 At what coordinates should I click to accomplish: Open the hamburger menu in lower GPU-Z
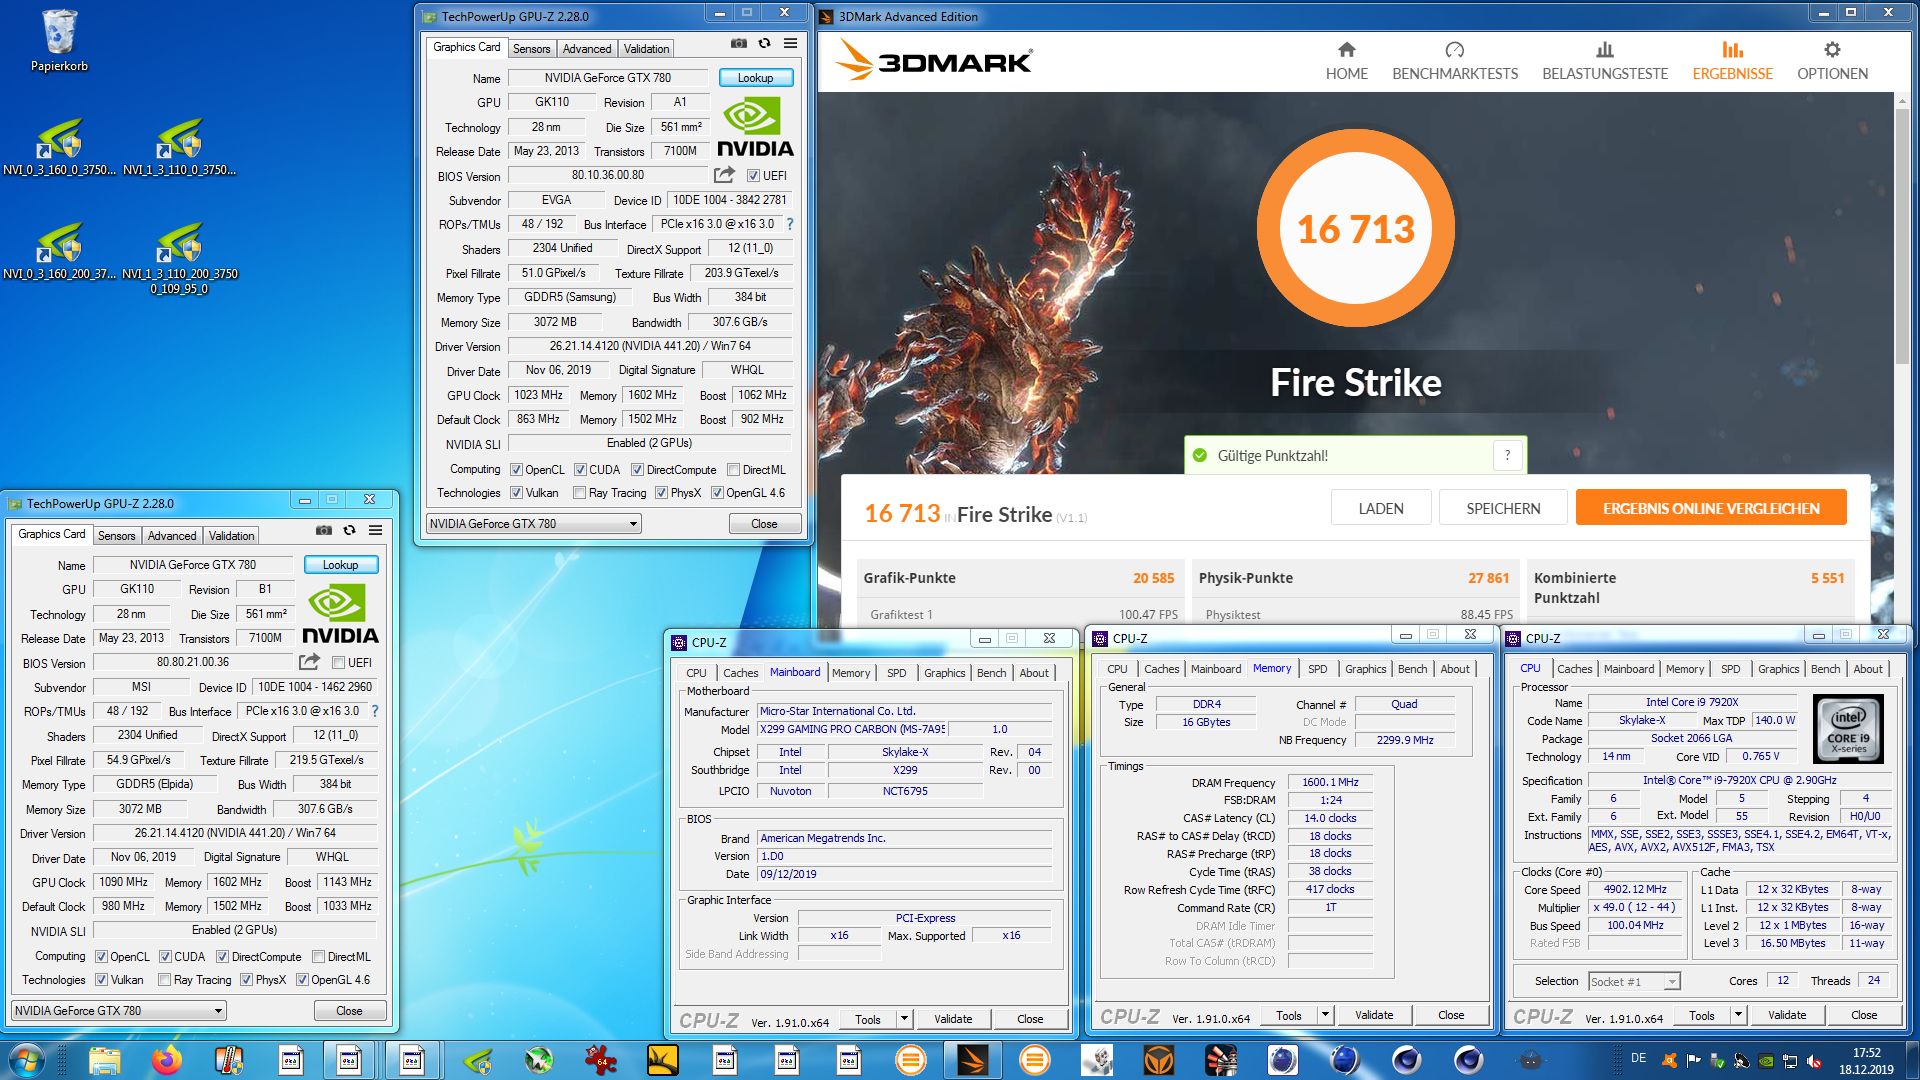click(375, 531)
